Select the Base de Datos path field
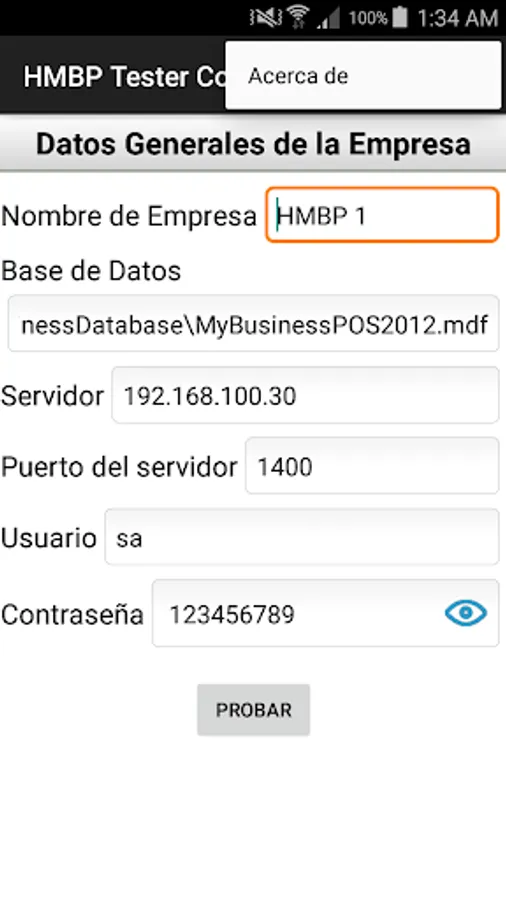 tap(253, 323)
